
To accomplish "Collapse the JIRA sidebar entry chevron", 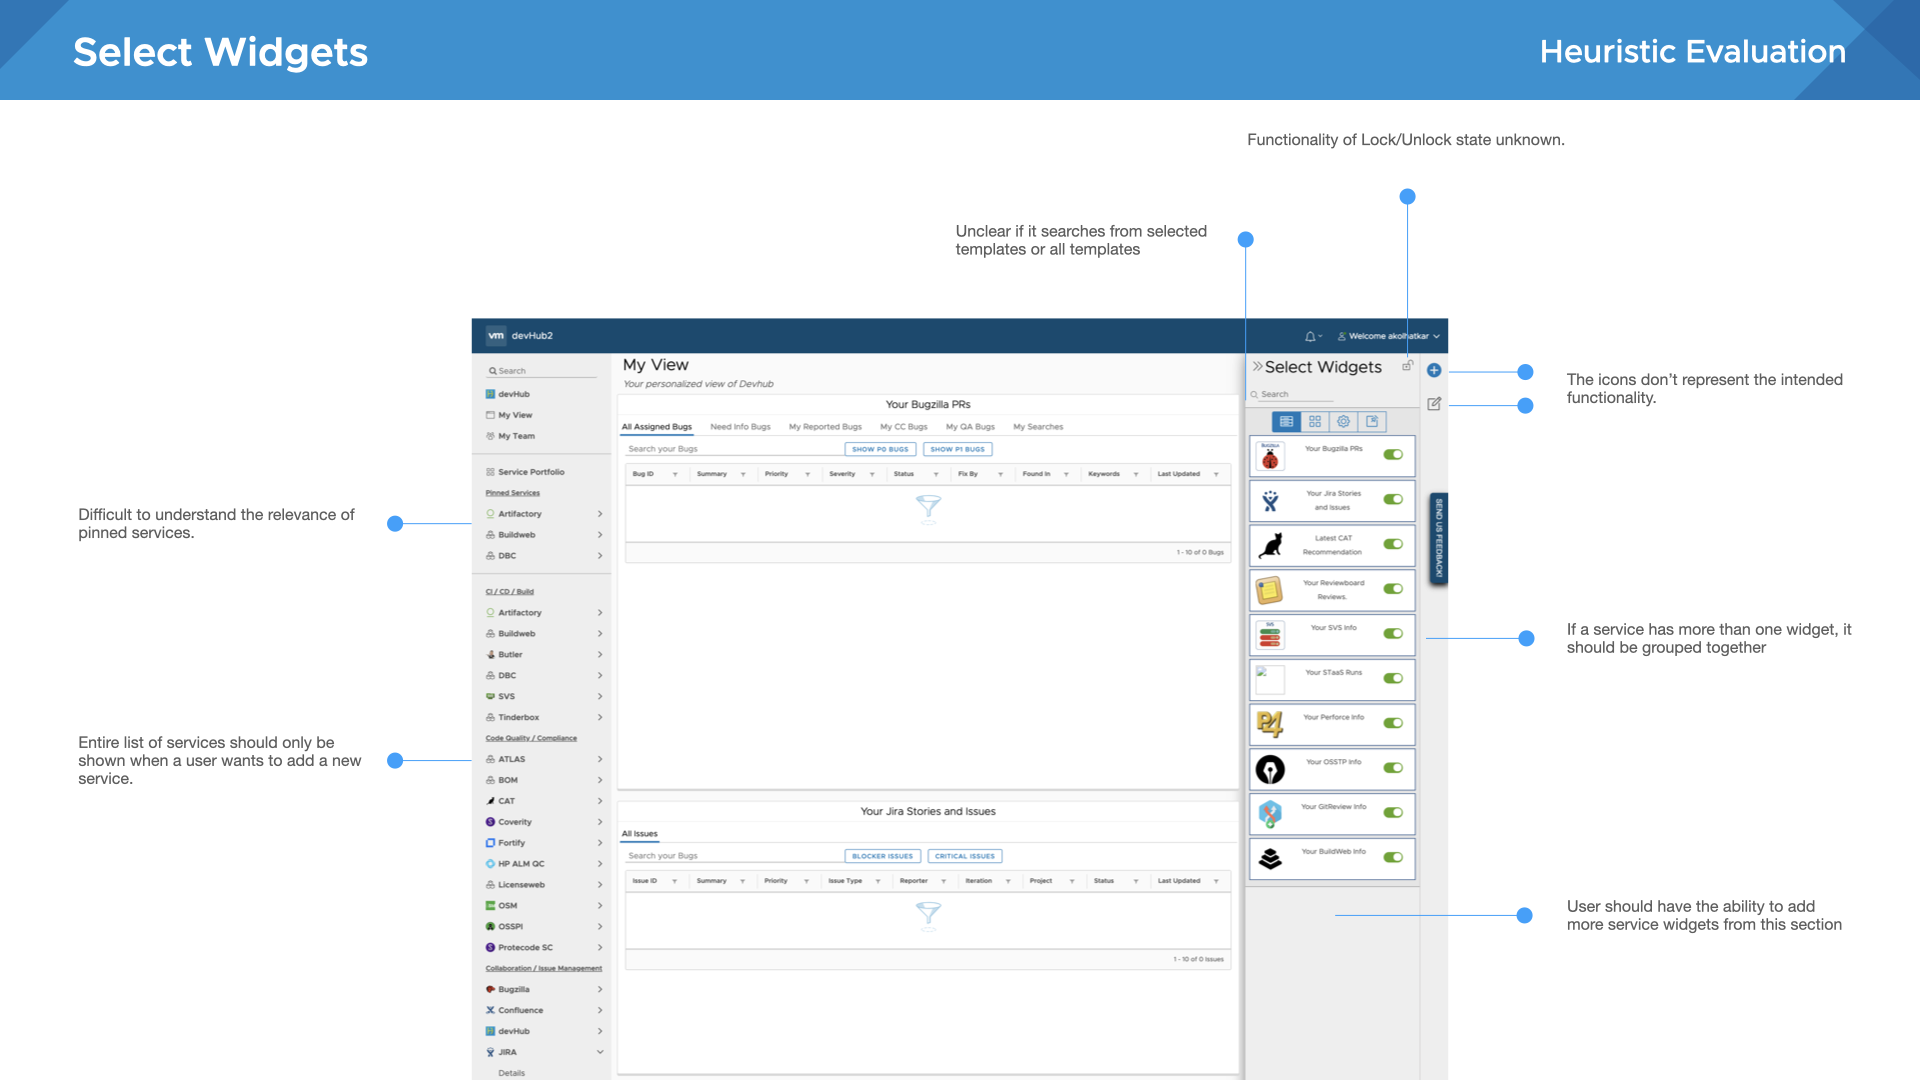I will [x=600, y=1052].
